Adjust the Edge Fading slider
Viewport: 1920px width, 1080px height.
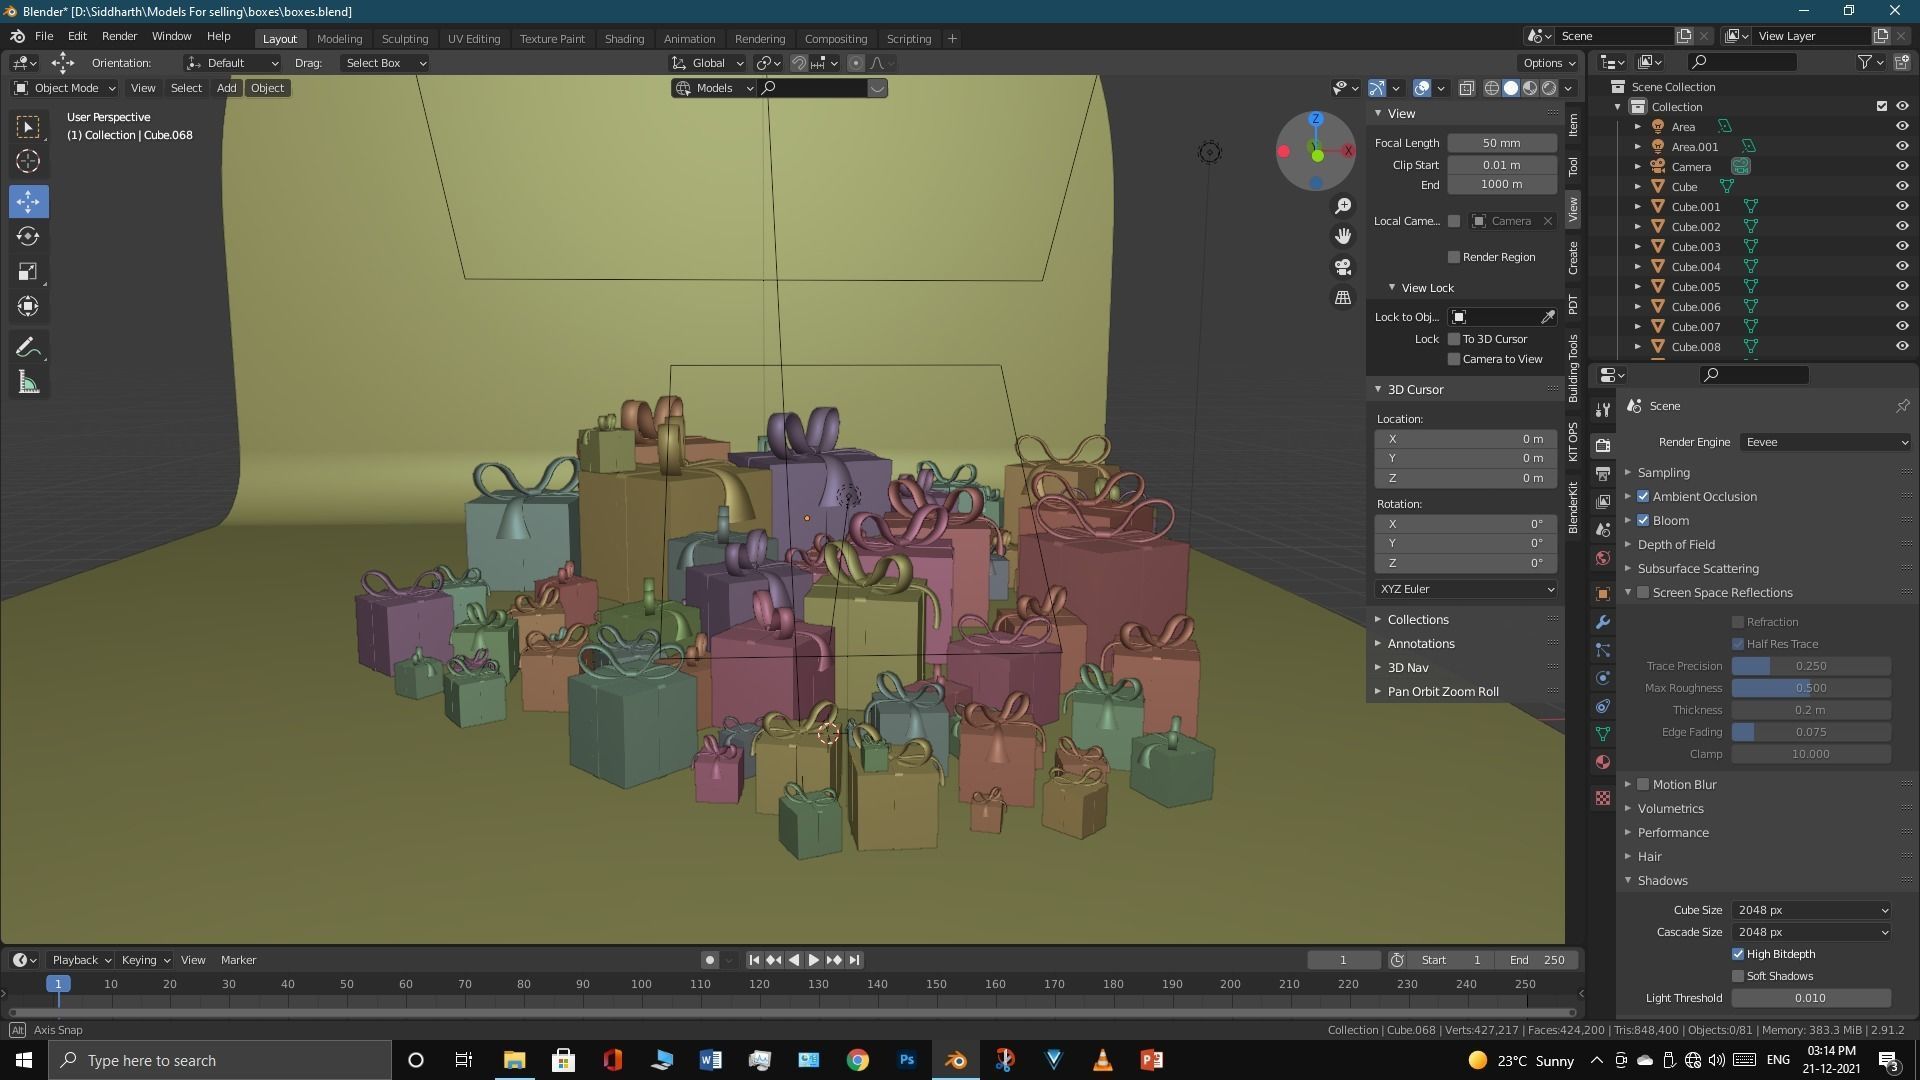1811,732
